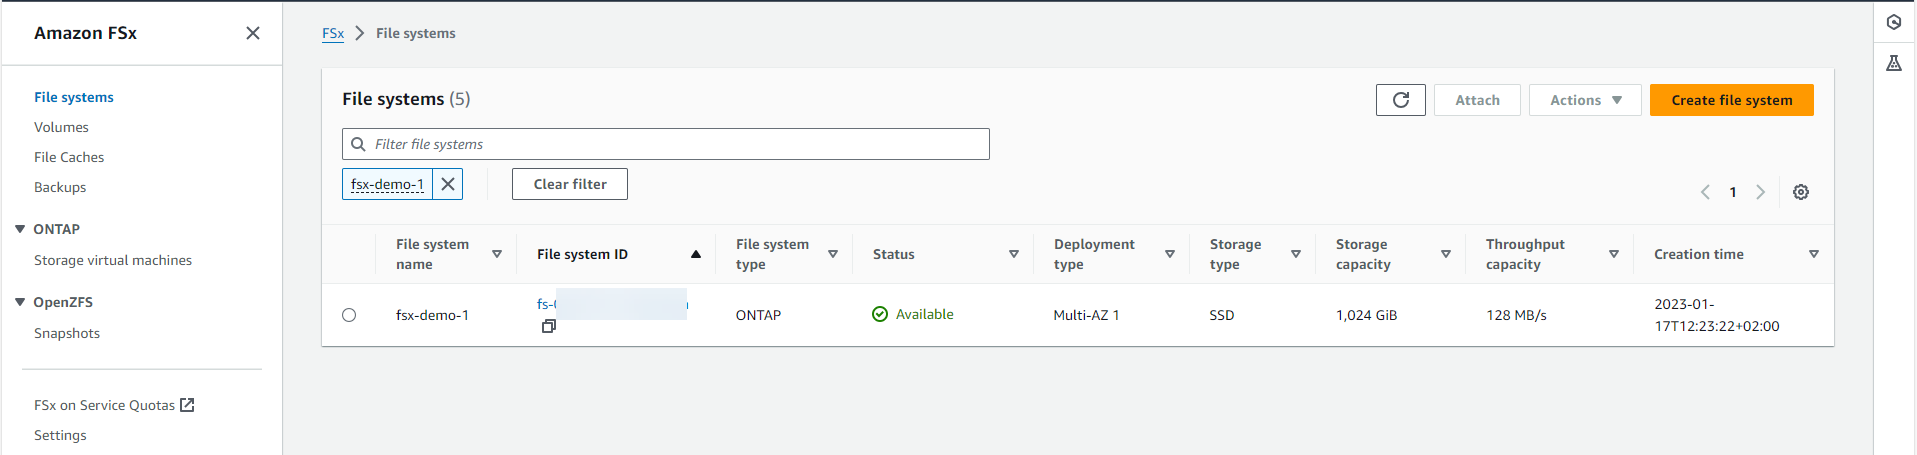Viewport: 1917px width, 455px height.
Task: Select the fsx-demo-1 row radio button
Action: point(349,315)
